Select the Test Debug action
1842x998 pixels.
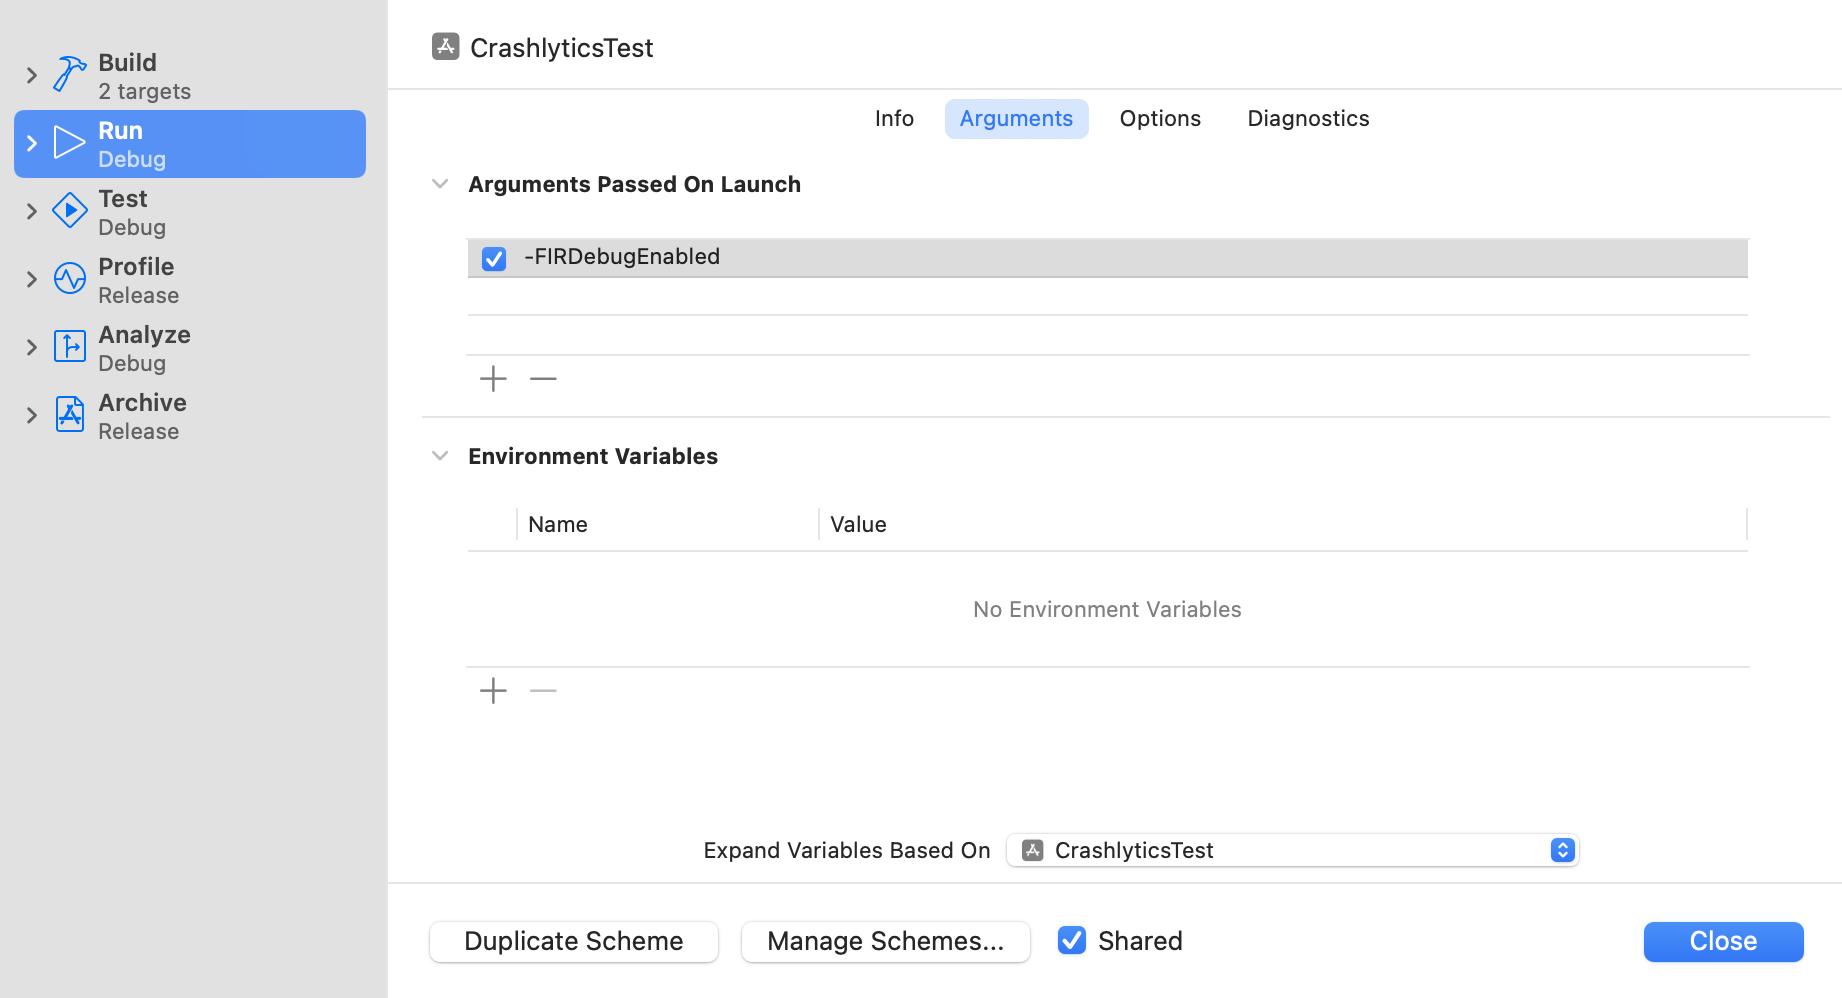190,212
